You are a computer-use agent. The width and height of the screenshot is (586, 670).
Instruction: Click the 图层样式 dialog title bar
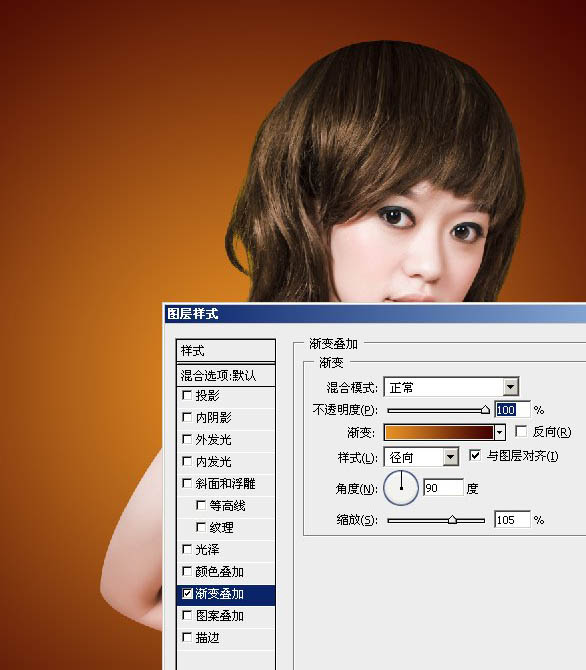click(375, 314)
